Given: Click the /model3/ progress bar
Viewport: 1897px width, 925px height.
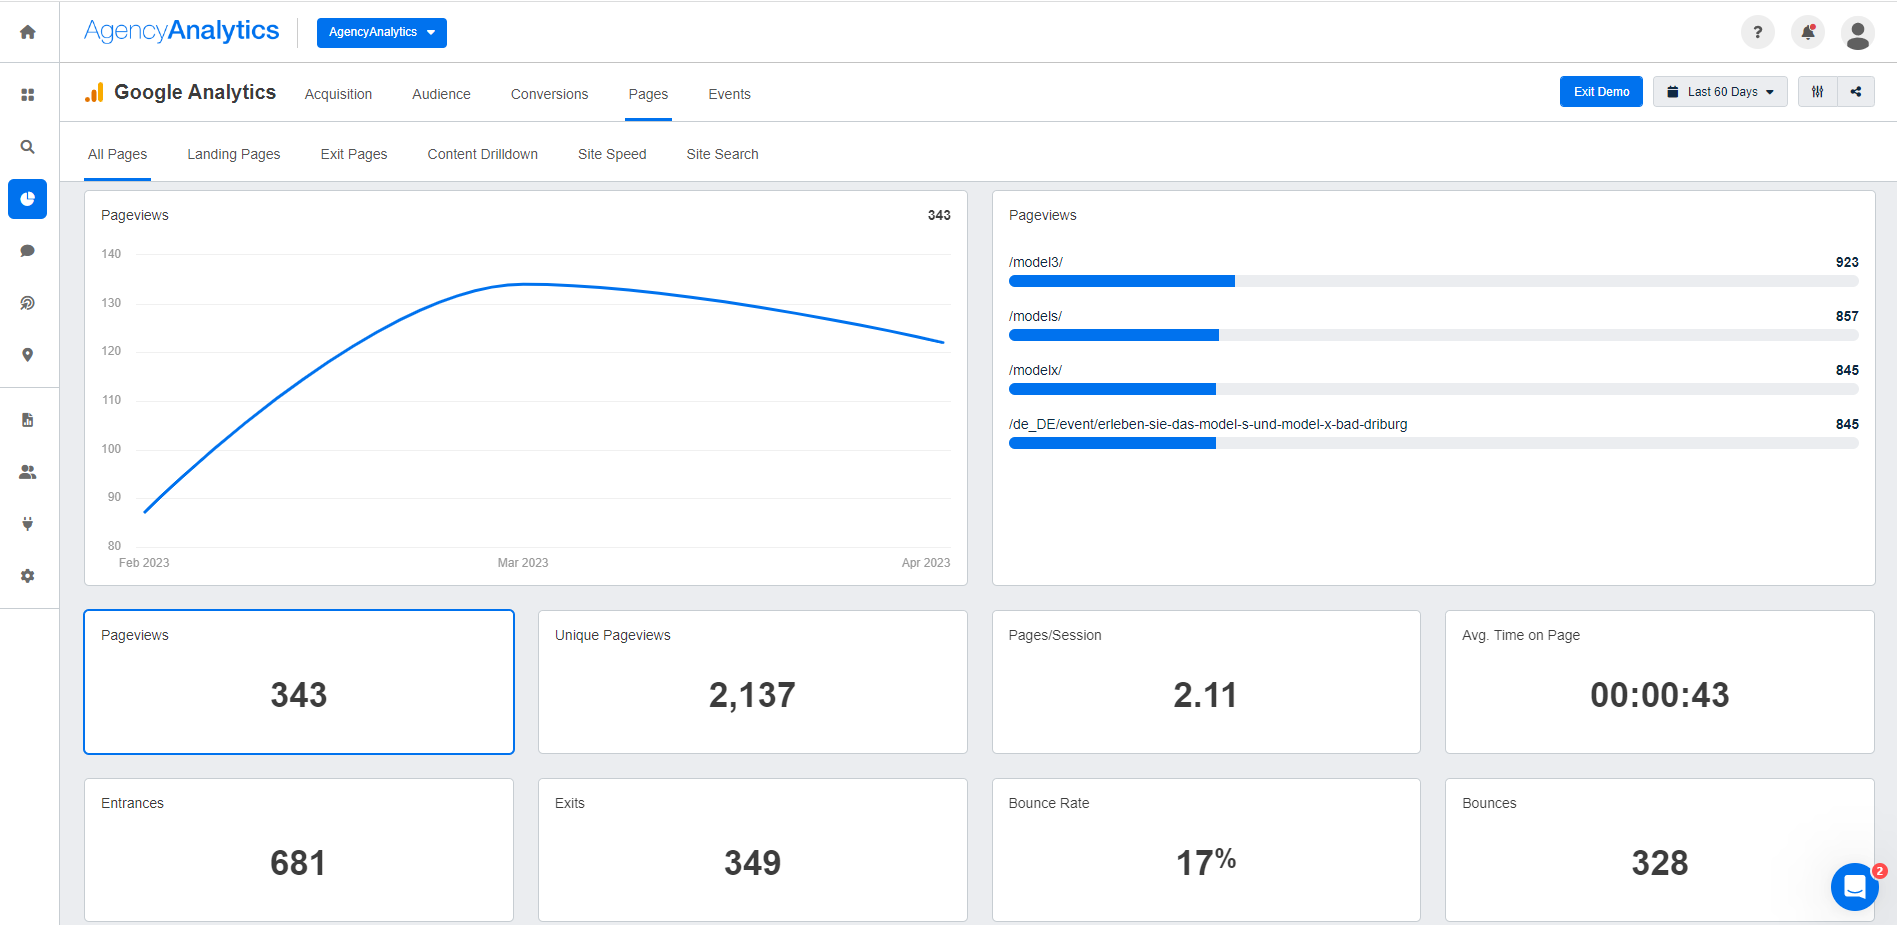Looking at the screenshot, I should (x=1434, y=282).
